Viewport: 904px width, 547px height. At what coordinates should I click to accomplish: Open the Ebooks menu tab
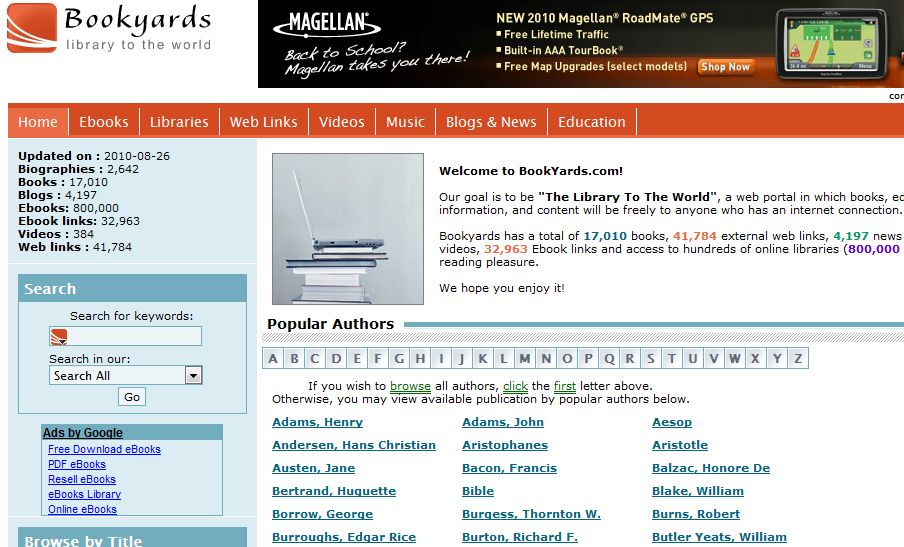click(104, 122)
